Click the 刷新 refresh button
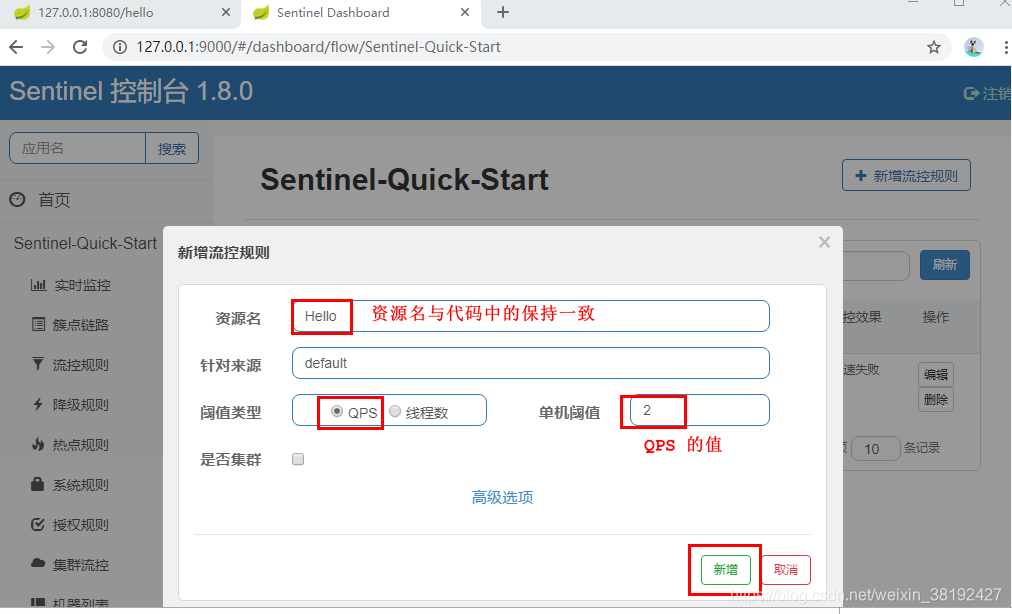1012x614 pixels. [944, 265]
